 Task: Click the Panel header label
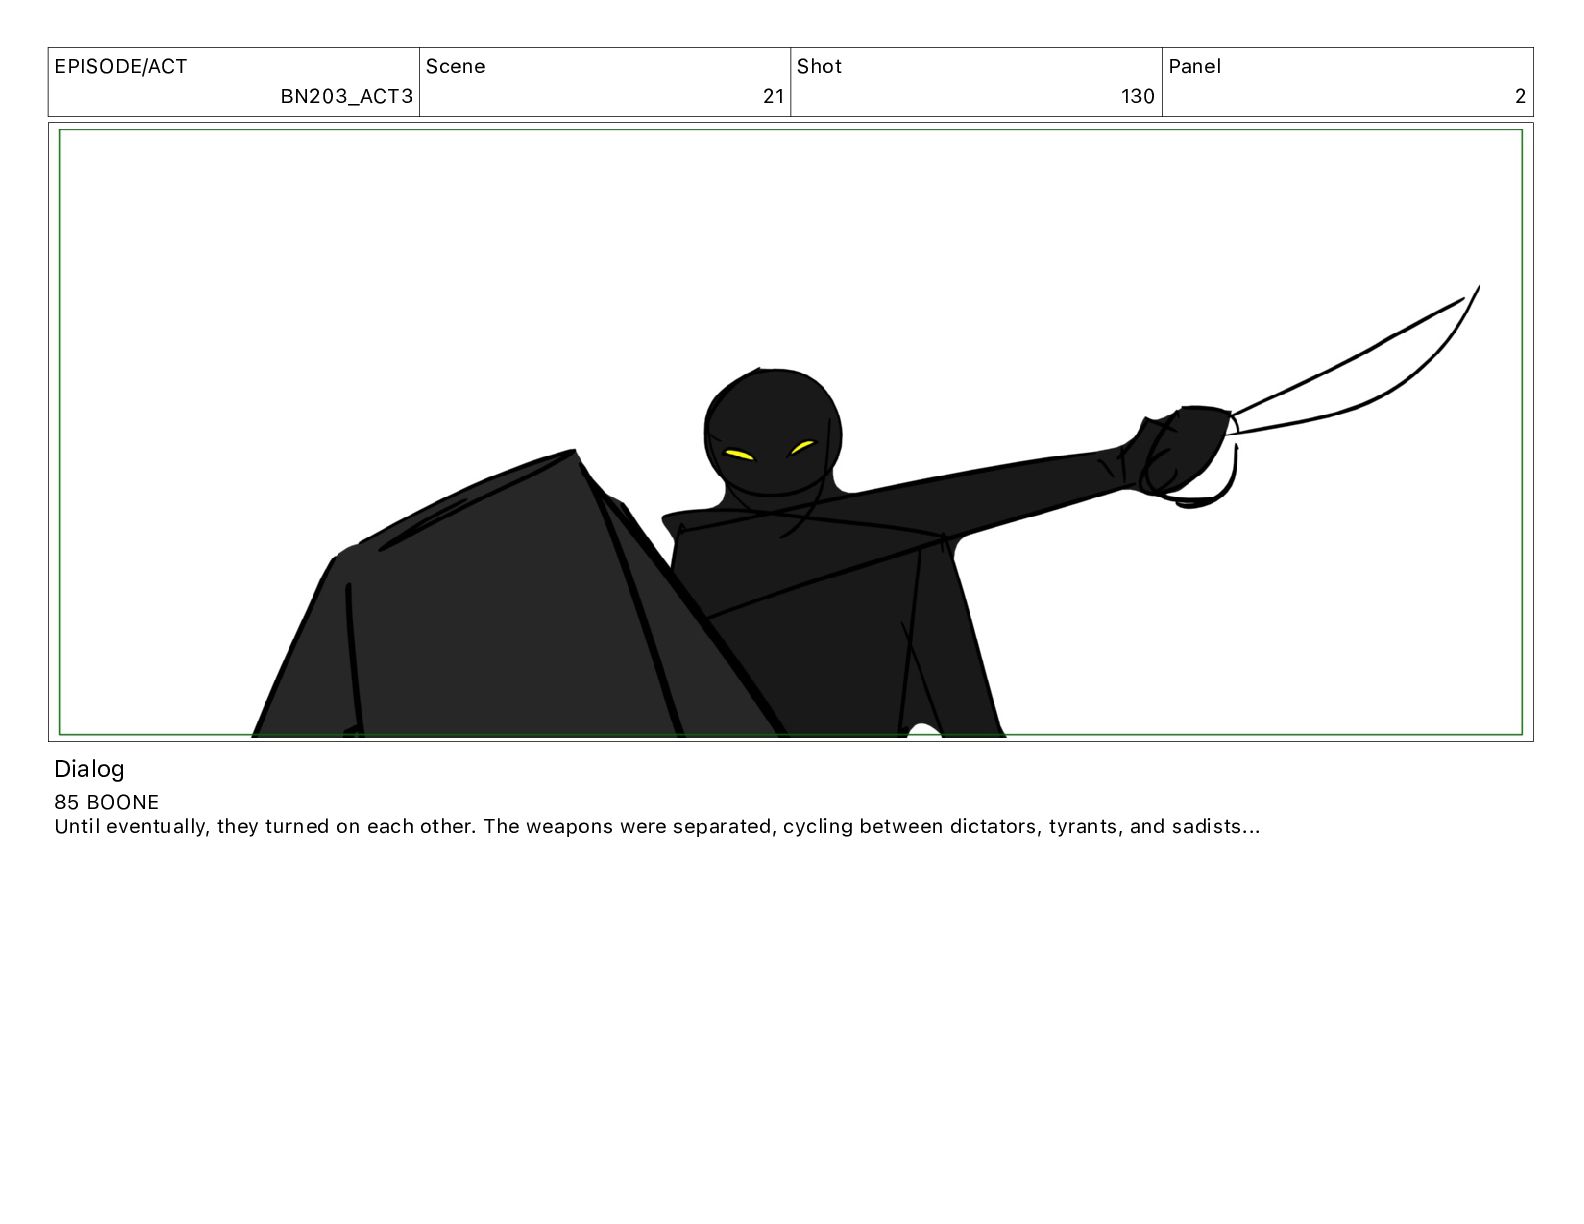click(x=1194, y=67)
